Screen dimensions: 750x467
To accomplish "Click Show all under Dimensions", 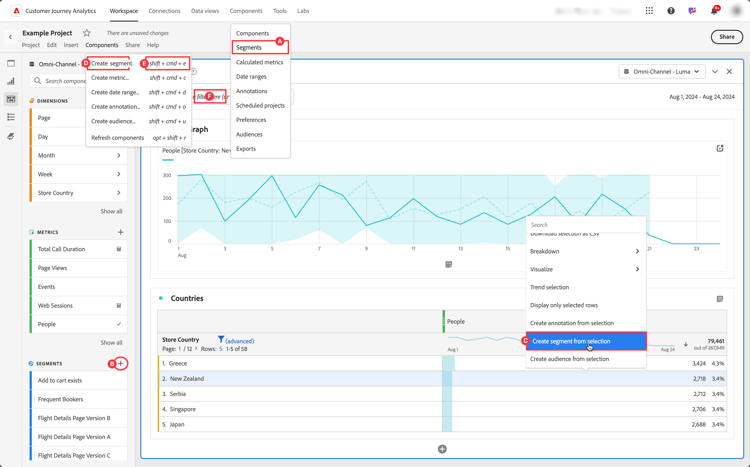I will click(x=111, y=211).
